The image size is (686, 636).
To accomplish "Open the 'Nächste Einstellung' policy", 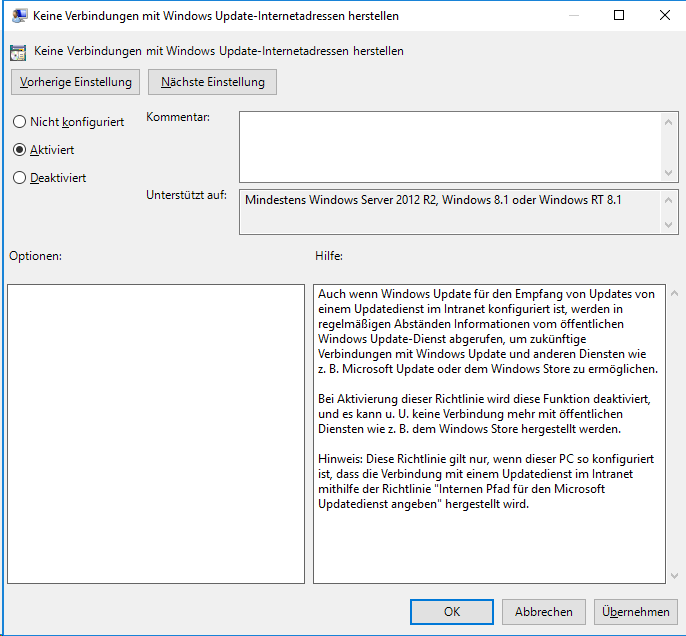I will [x=212, y=82].
